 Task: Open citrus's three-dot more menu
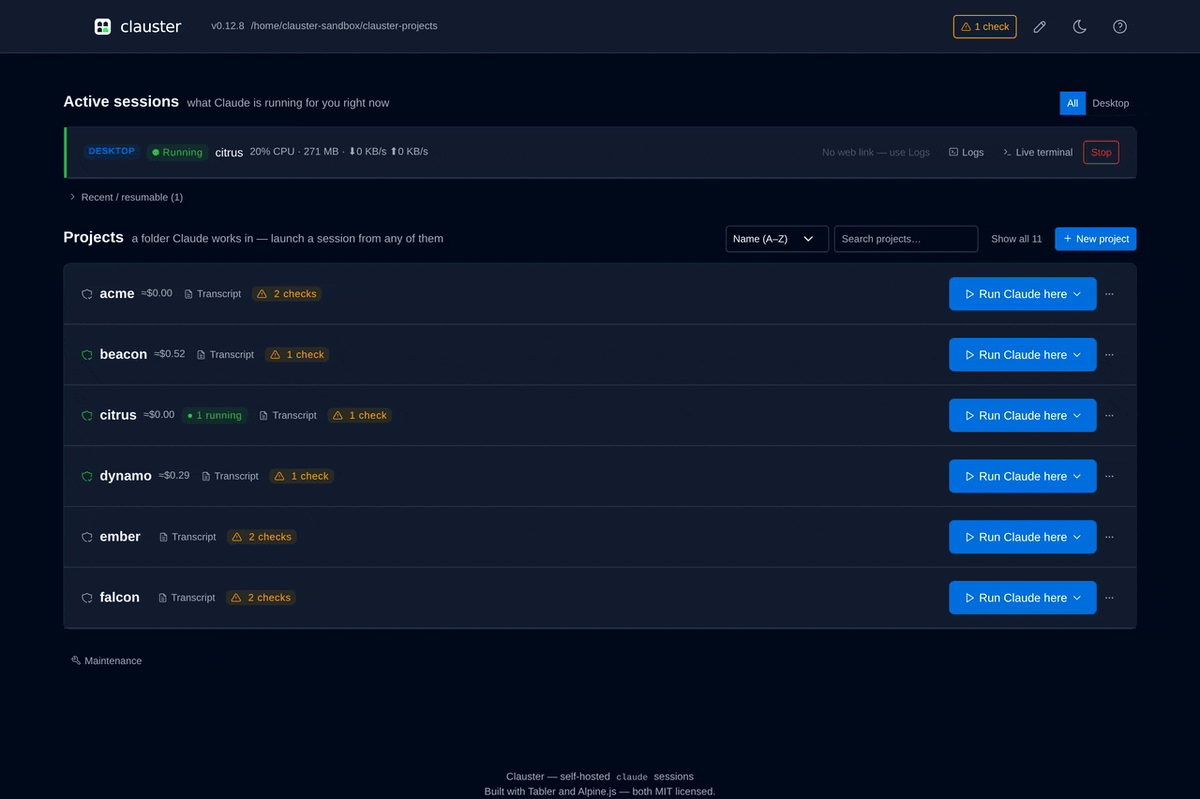point(1110,415)
